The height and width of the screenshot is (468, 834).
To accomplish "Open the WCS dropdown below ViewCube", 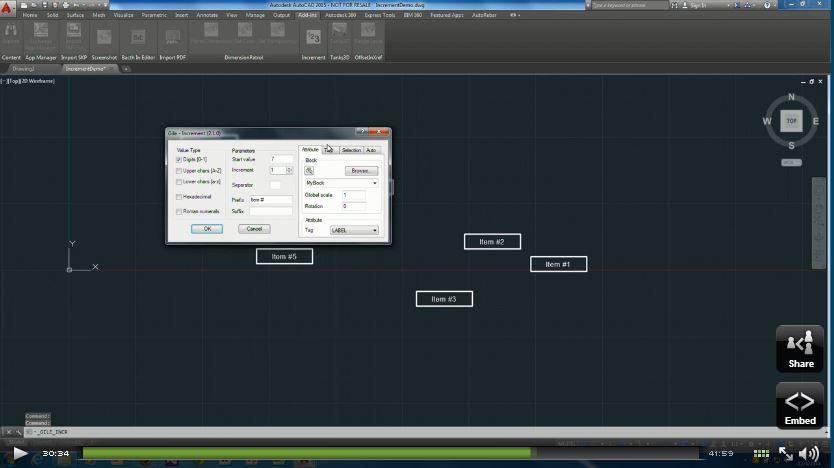I will (x=791, y=162).
